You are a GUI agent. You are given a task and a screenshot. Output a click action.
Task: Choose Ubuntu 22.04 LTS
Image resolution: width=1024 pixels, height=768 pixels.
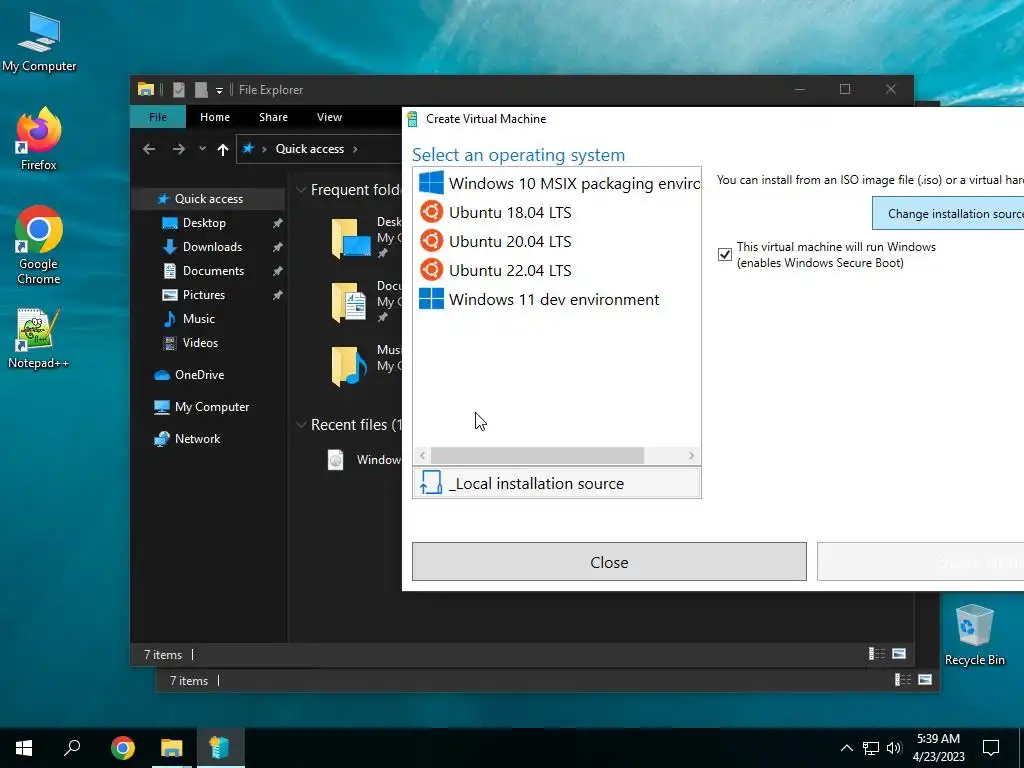pos(558,270)
